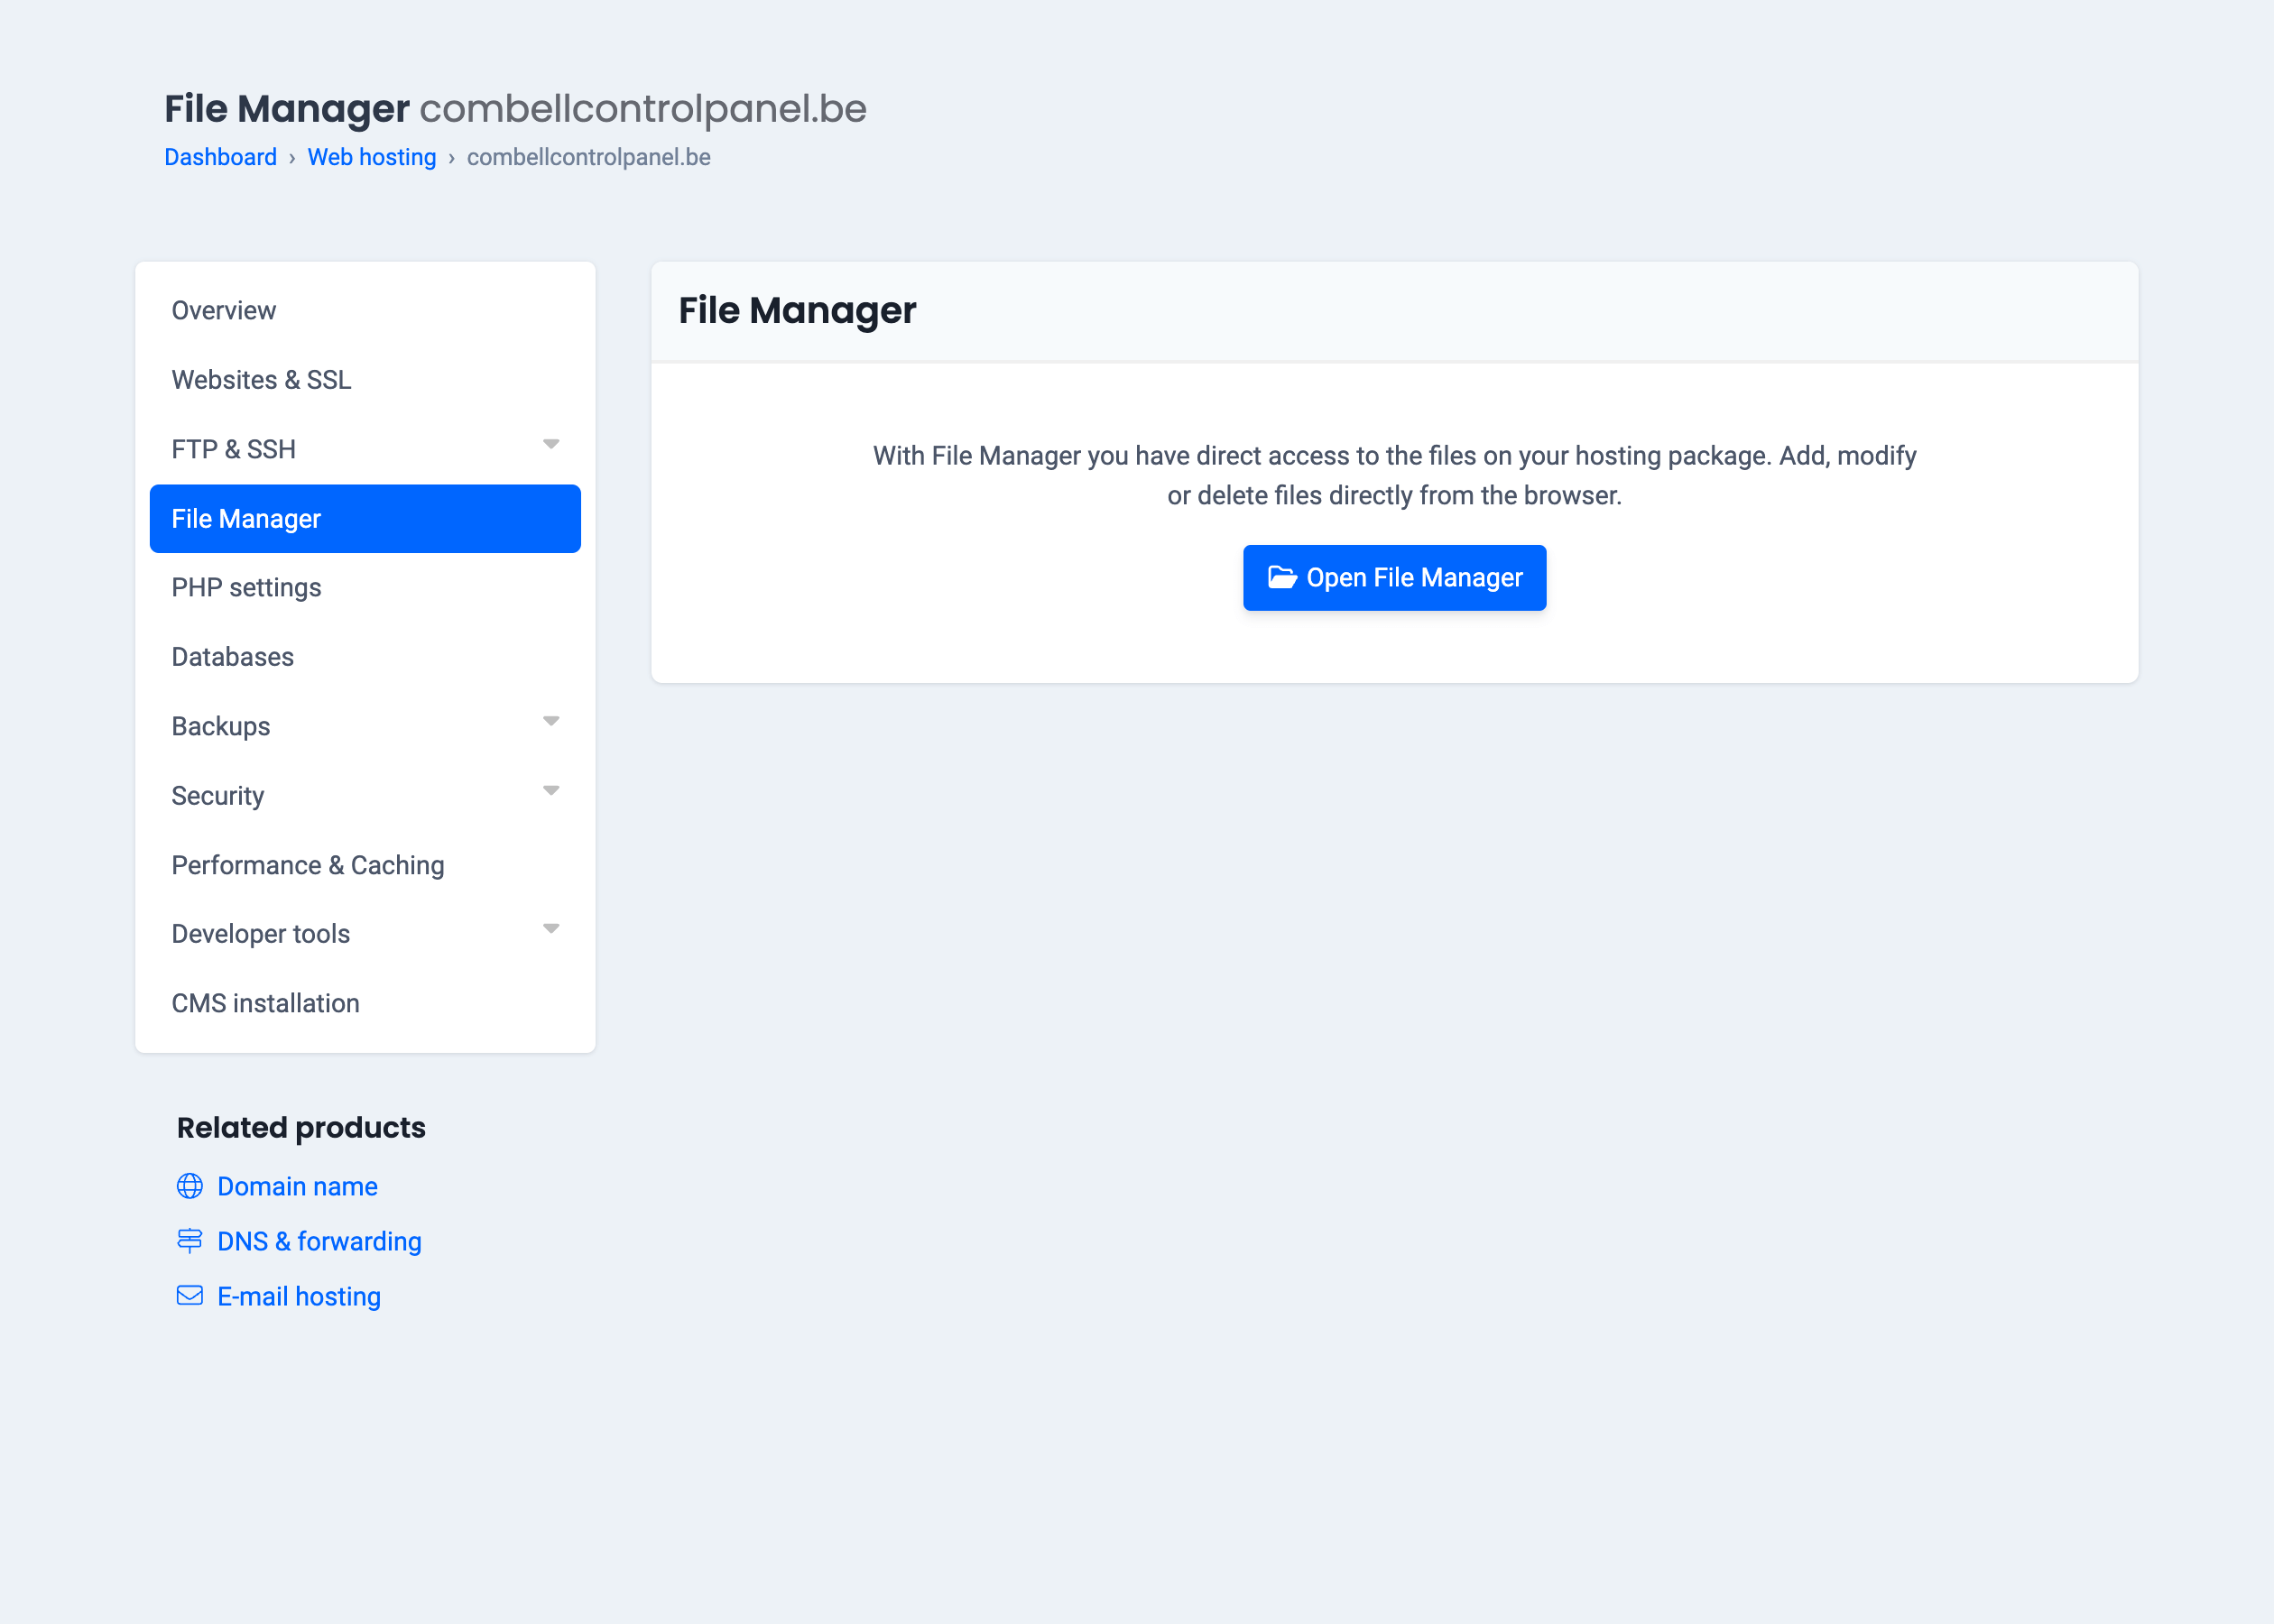Go to the Overview page
2274x1624 pixels.
(224, 310)
